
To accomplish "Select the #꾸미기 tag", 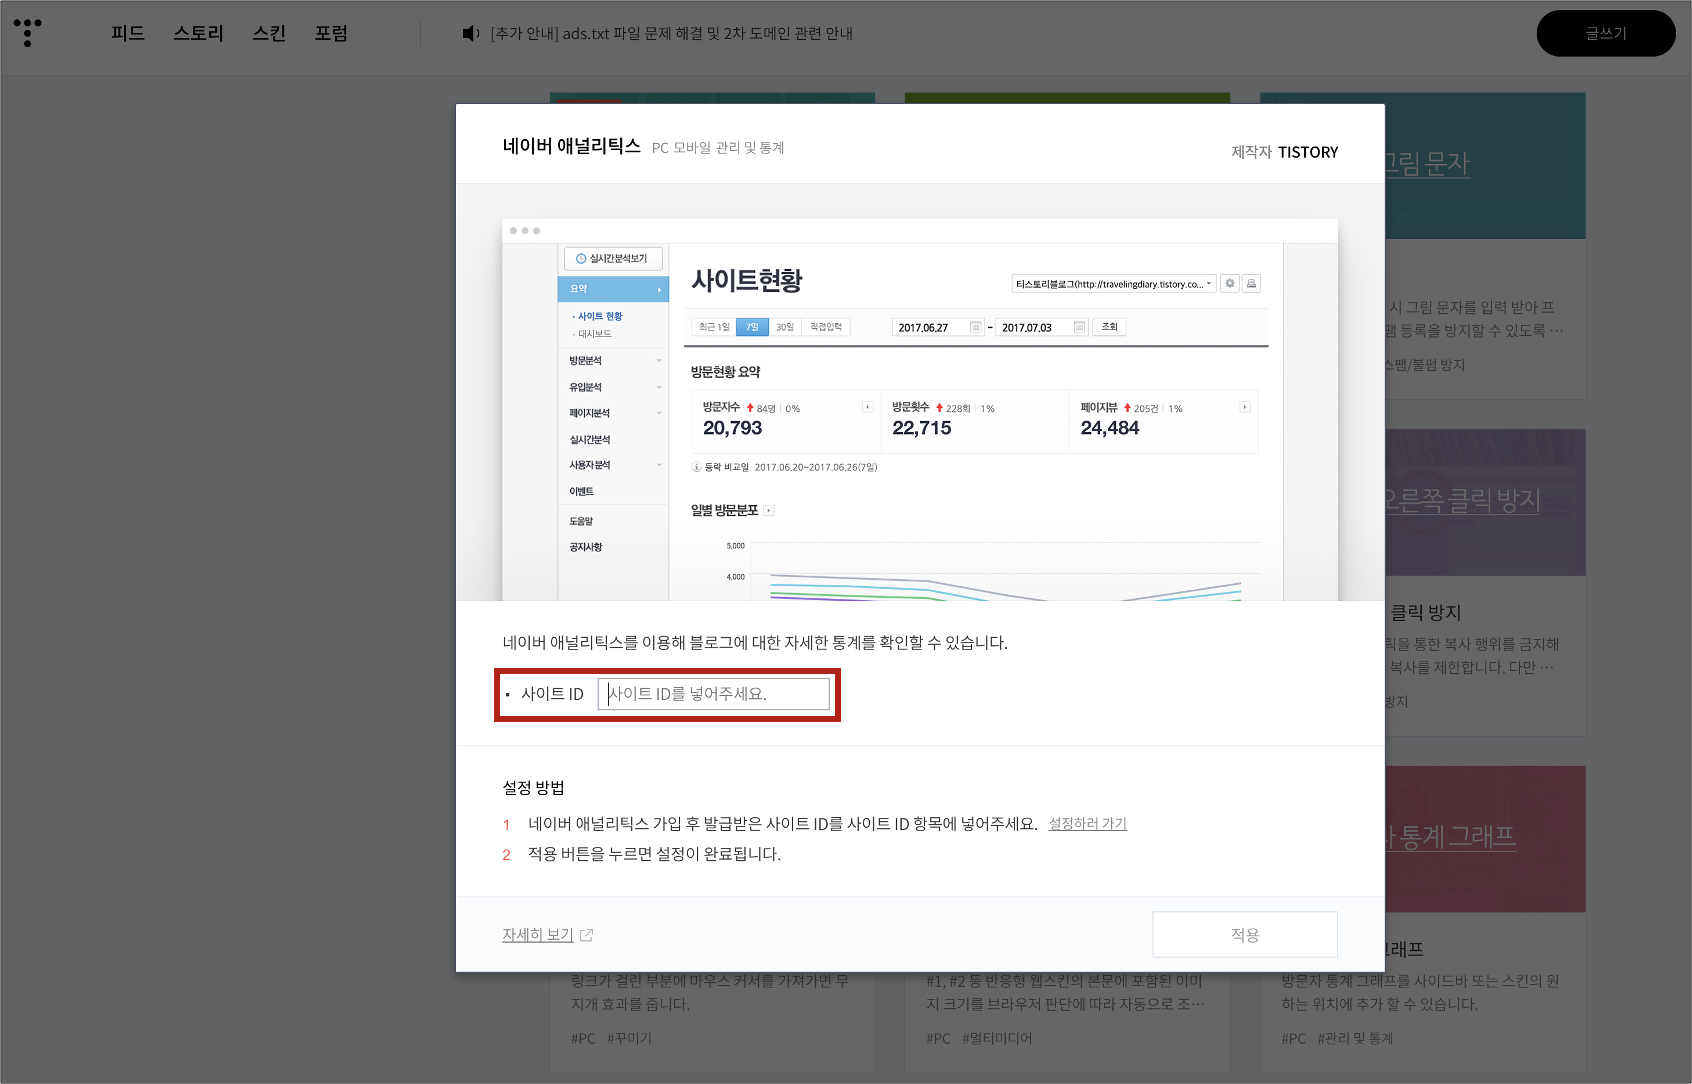I will tap(629, 1039).
